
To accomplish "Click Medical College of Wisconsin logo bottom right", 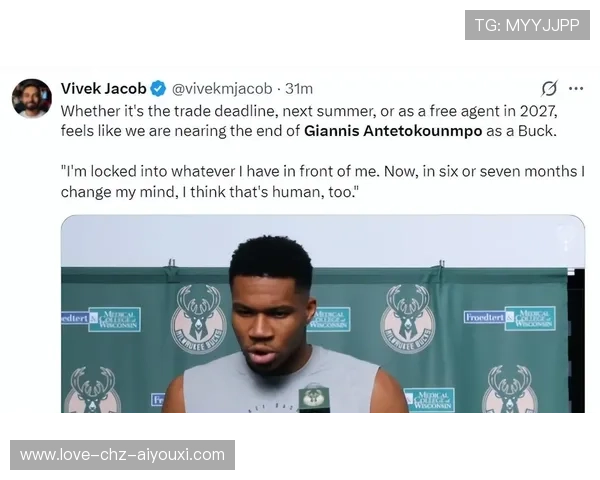I will pos(429,400).
